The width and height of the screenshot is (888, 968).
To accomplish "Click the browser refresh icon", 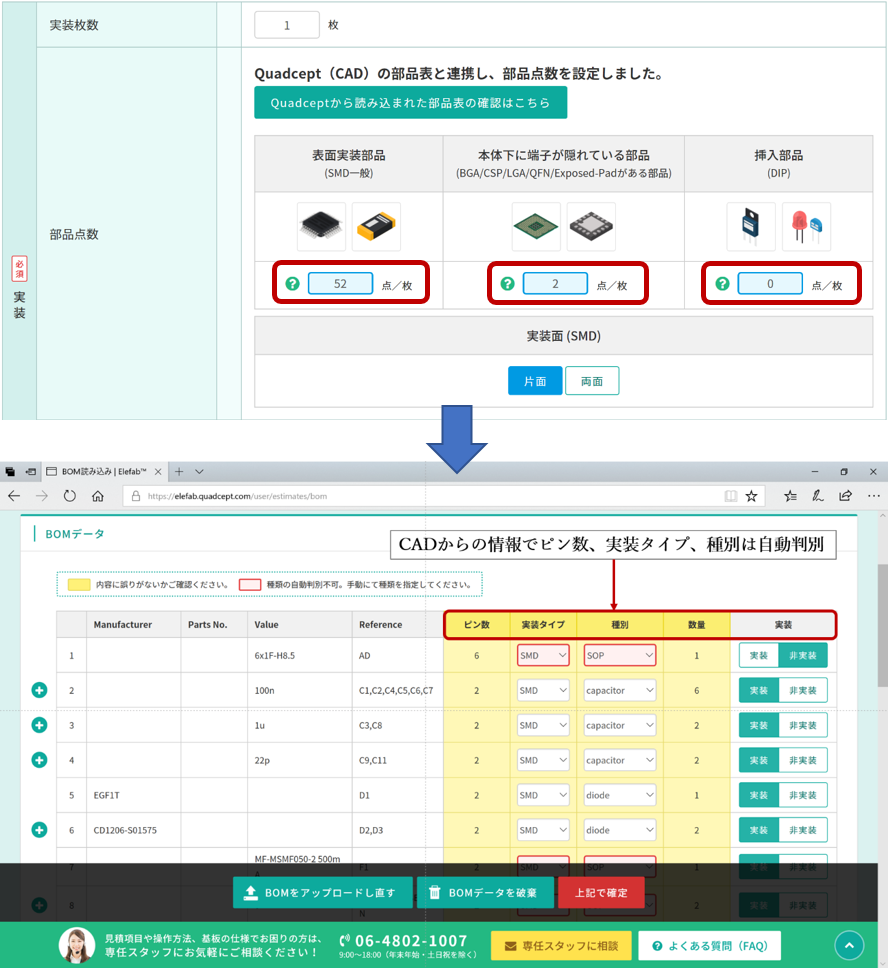I will [70, 496].
